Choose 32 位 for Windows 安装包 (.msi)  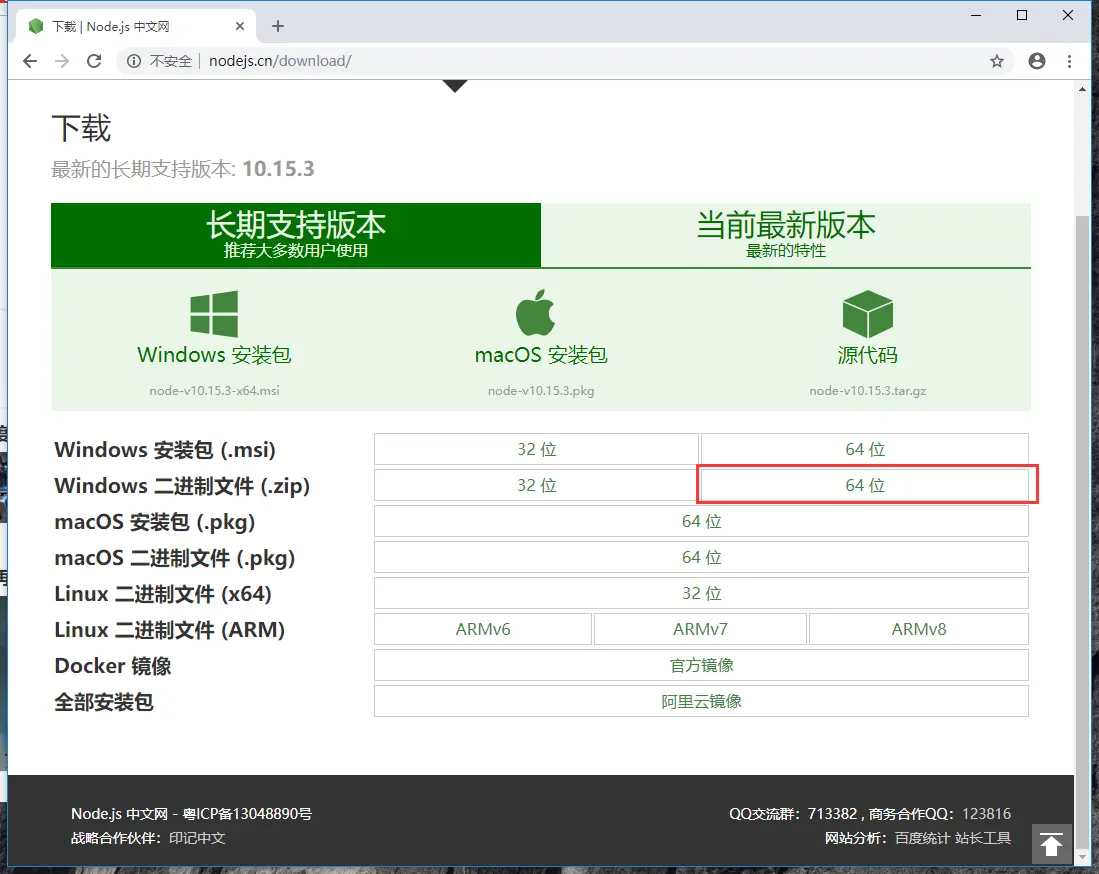536,449
